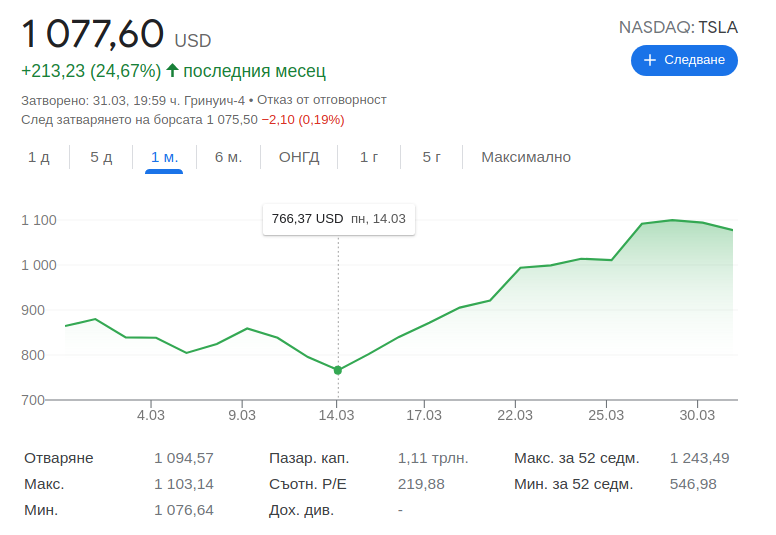
Task: Click the Дох. див. label
Action: tap(301, 510)
